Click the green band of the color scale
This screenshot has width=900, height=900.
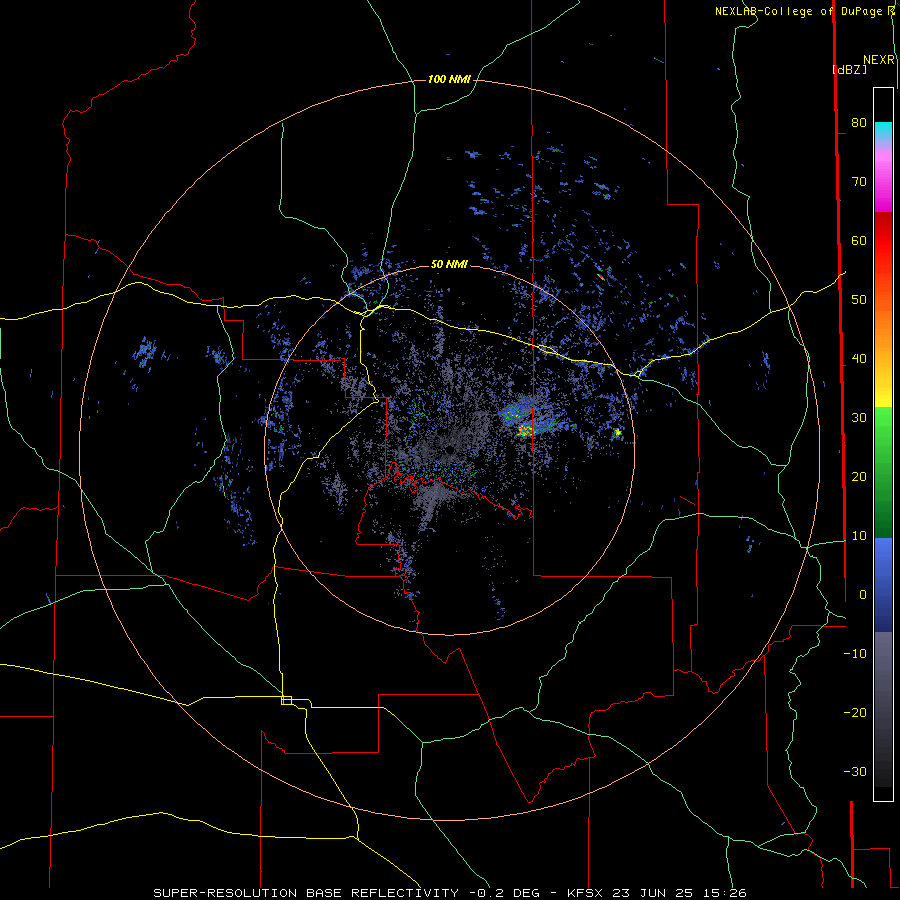[x=883, y=472]
